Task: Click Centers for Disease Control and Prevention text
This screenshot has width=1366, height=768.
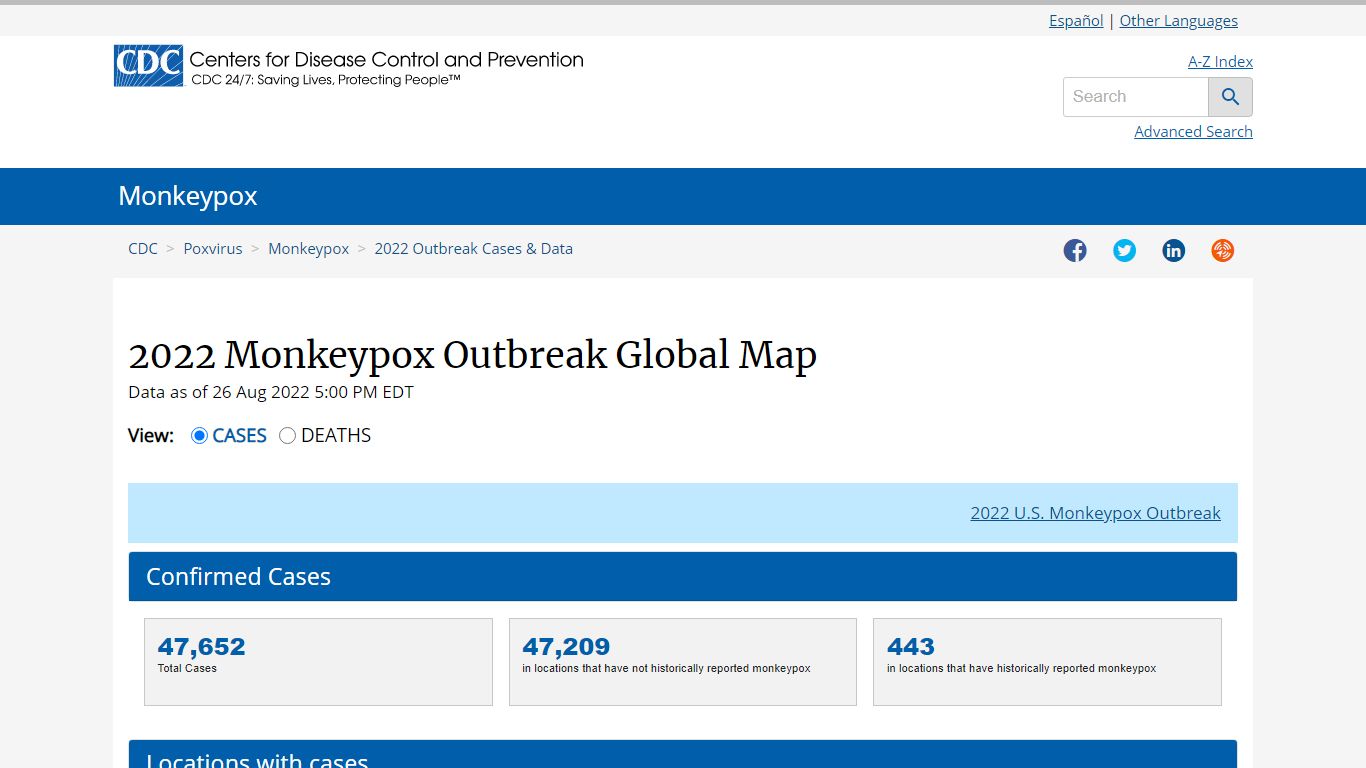Action: (x=386, y=60)
